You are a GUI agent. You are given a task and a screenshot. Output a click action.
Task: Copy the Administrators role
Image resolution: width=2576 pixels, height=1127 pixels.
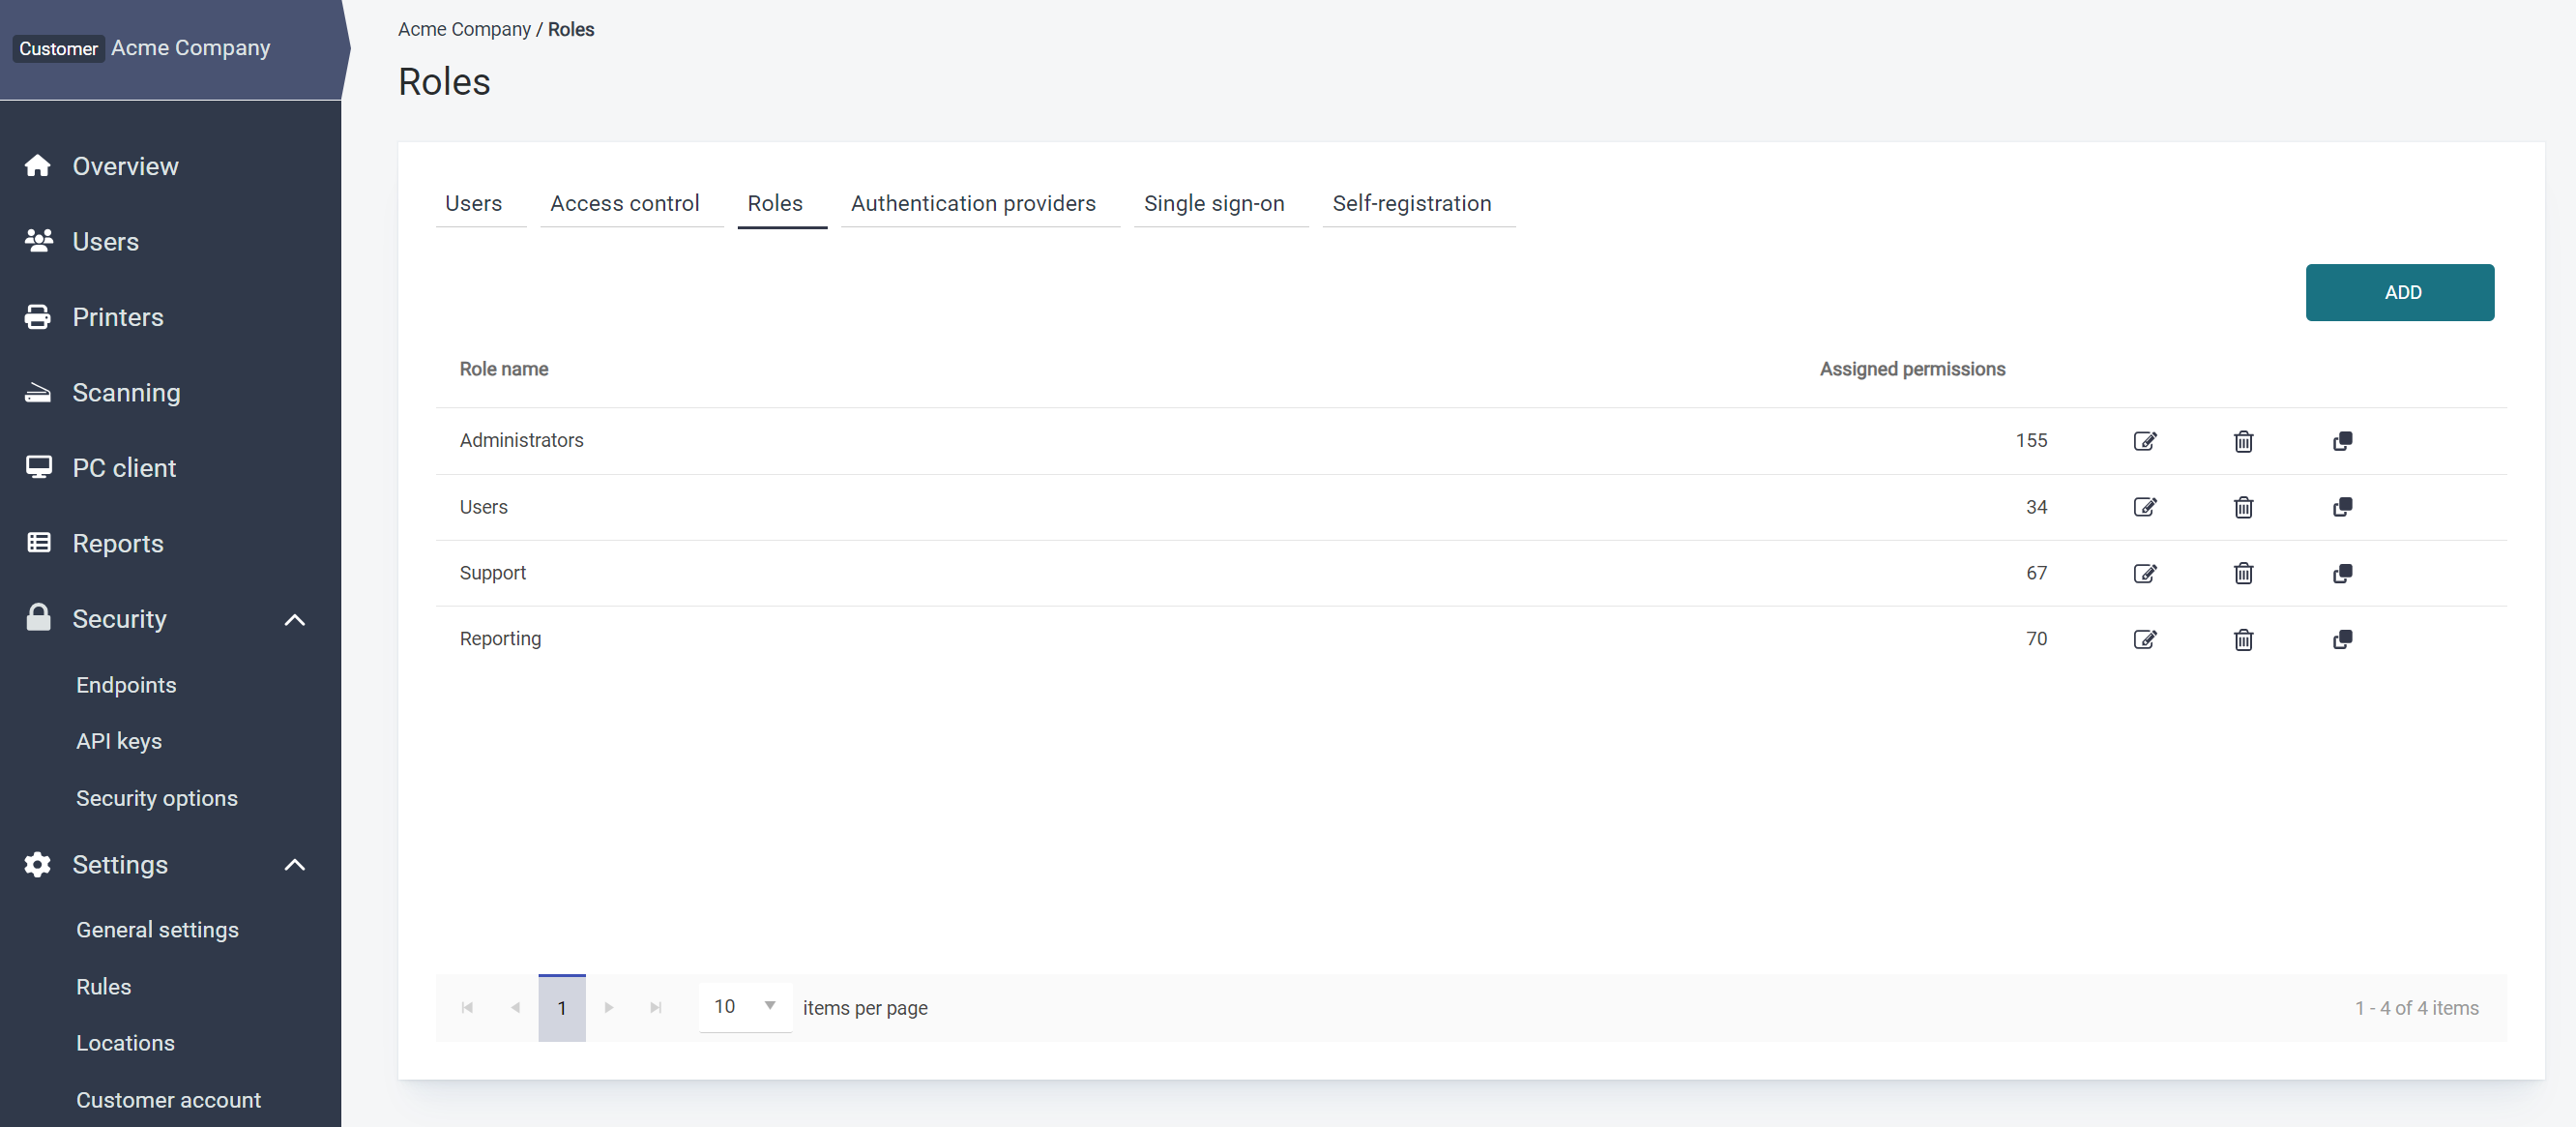point(2342,441)
